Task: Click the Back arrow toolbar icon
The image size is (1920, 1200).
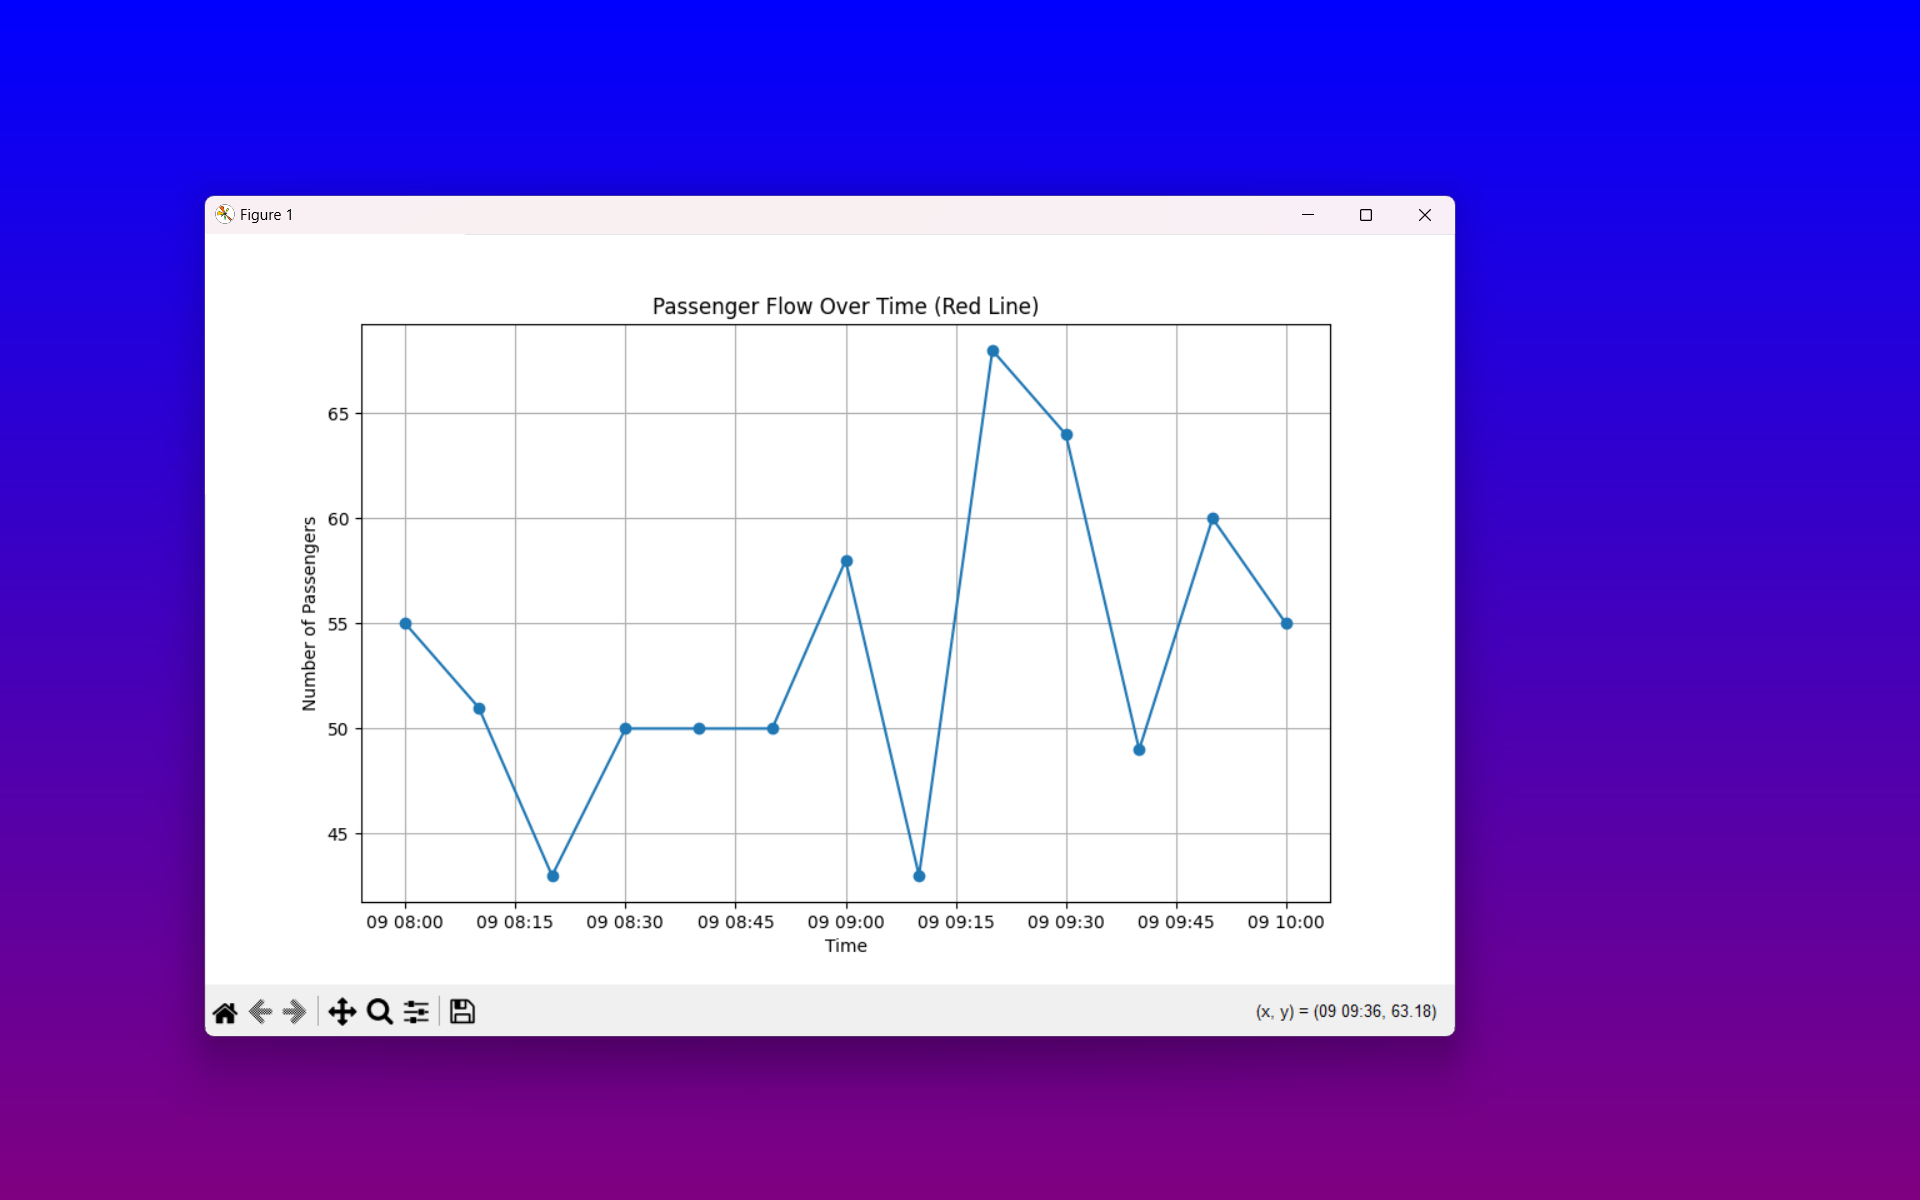Action: [x=260, y=1012]
